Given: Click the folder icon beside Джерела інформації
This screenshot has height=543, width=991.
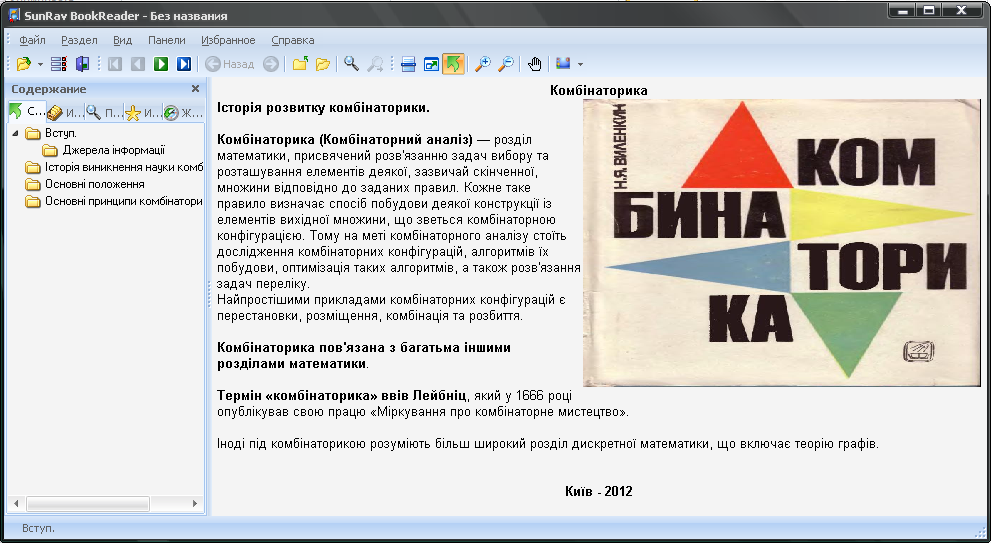Looking at the screenshot, I should [x=50, y=150].
